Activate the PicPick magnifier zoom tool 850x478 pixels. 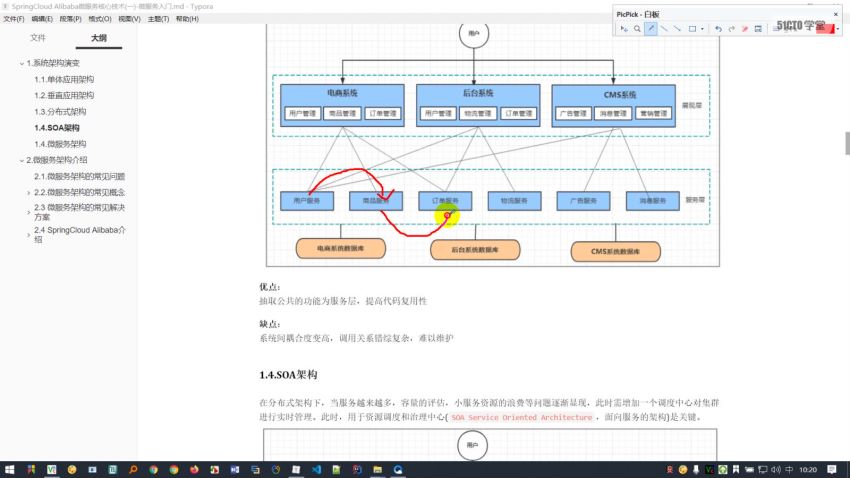click(638, 29)
